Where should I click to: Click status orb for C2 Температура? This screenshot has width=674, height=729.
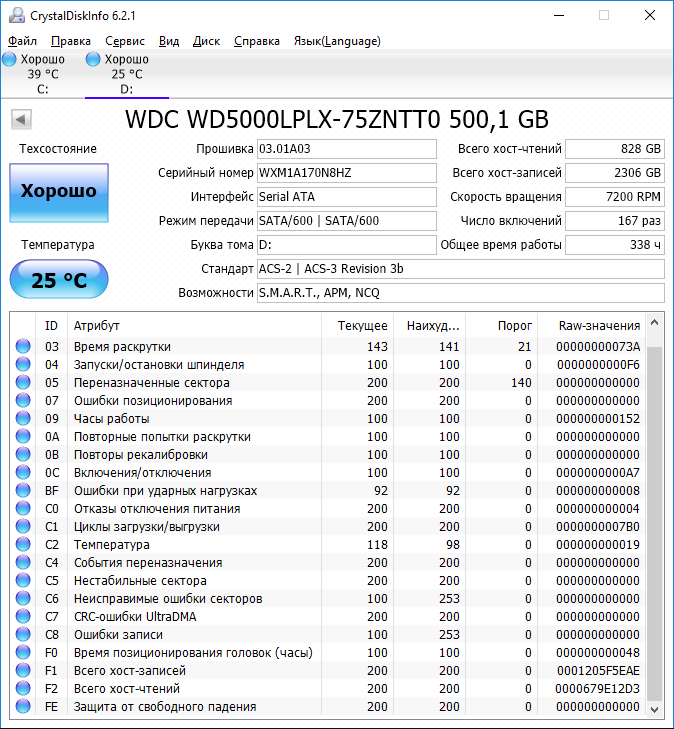tap(23, 544)
